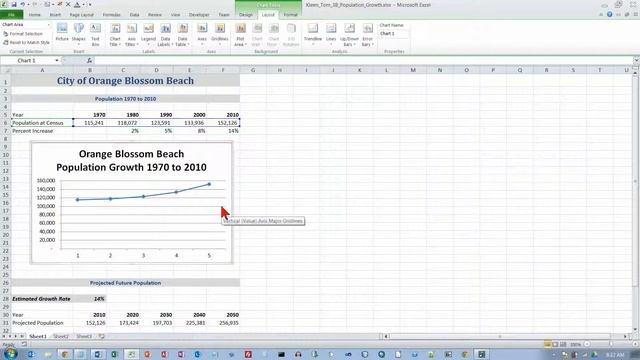Switch to the Insert ribbon tab

(55, 15)
